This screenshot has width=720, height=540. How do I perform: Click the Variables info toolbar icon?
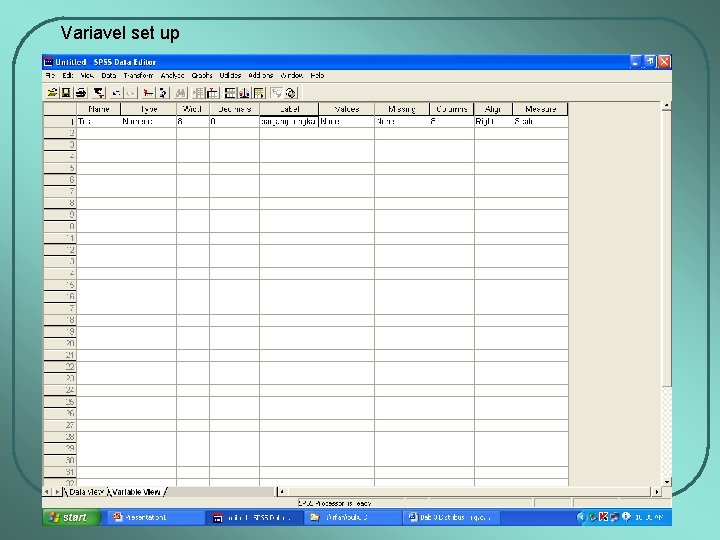pos(163,93)
